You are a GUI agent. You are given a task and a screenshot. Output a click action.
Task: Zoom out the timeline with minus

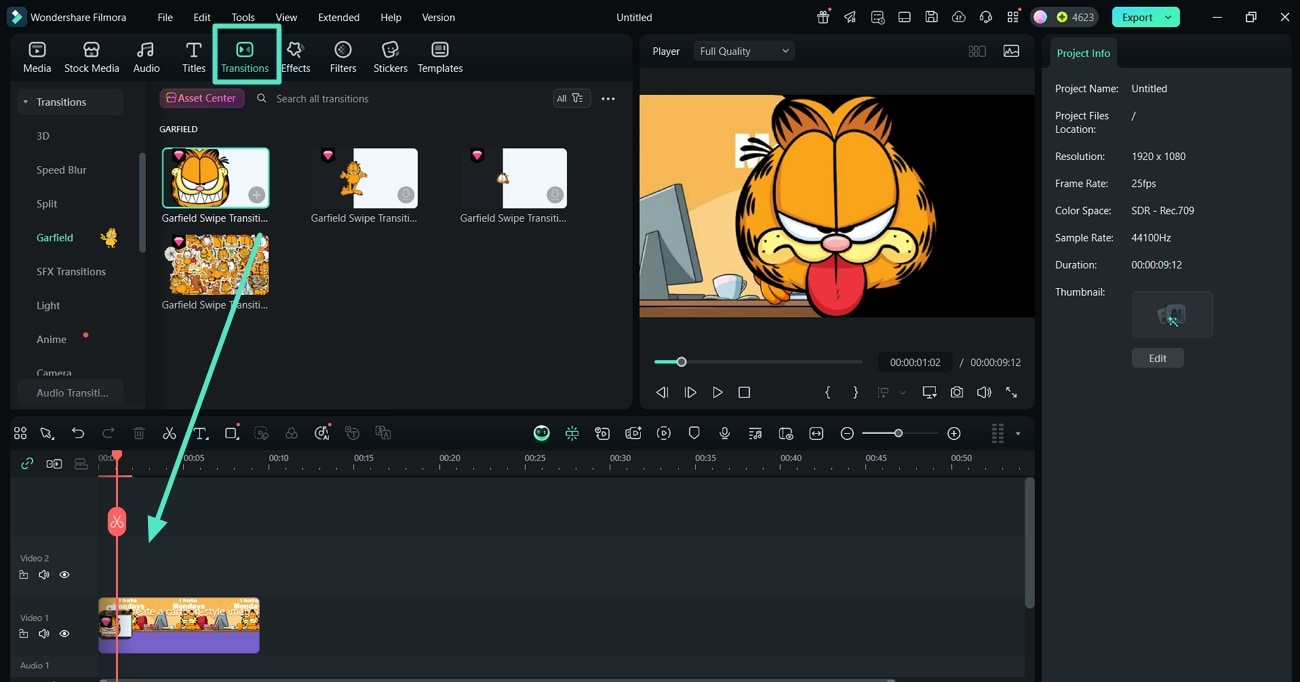(x=847, y=433)
